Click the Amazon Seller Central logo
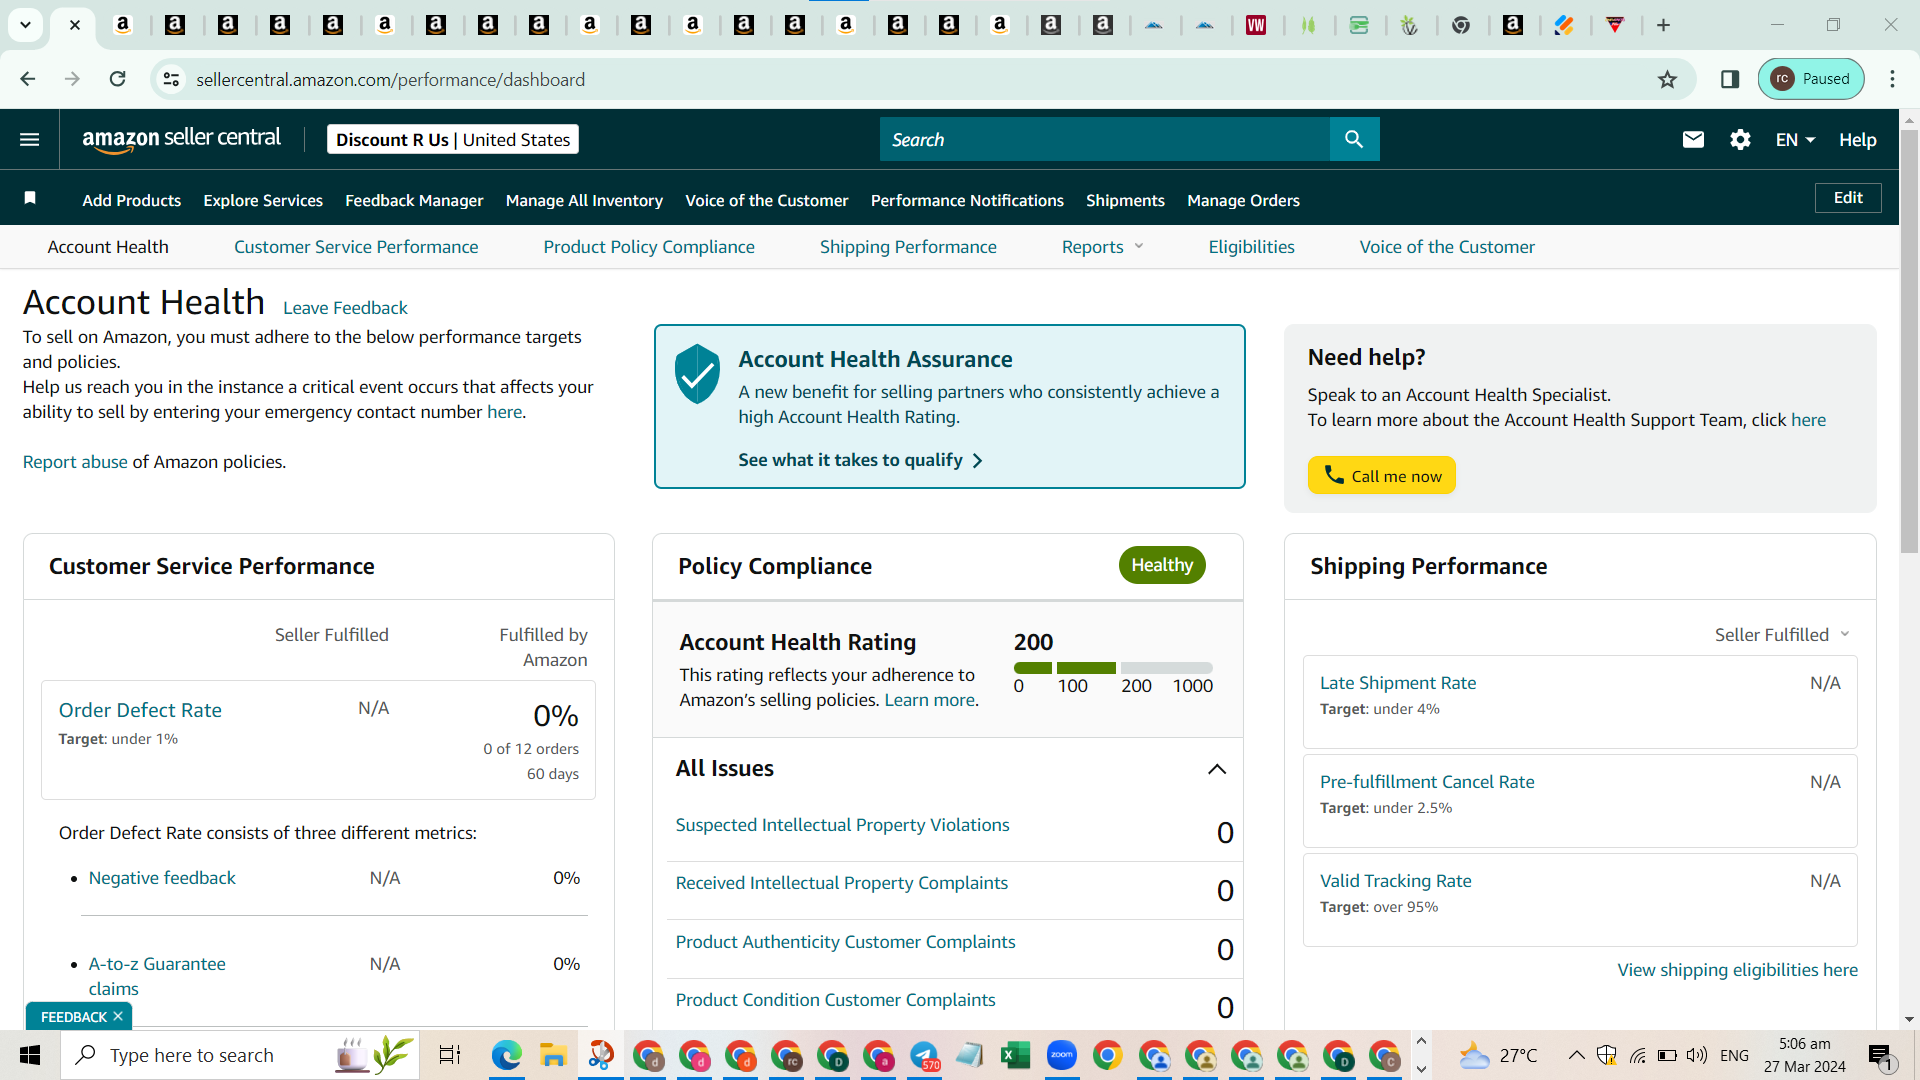The image size is (1920, 1080). [181, 140]
